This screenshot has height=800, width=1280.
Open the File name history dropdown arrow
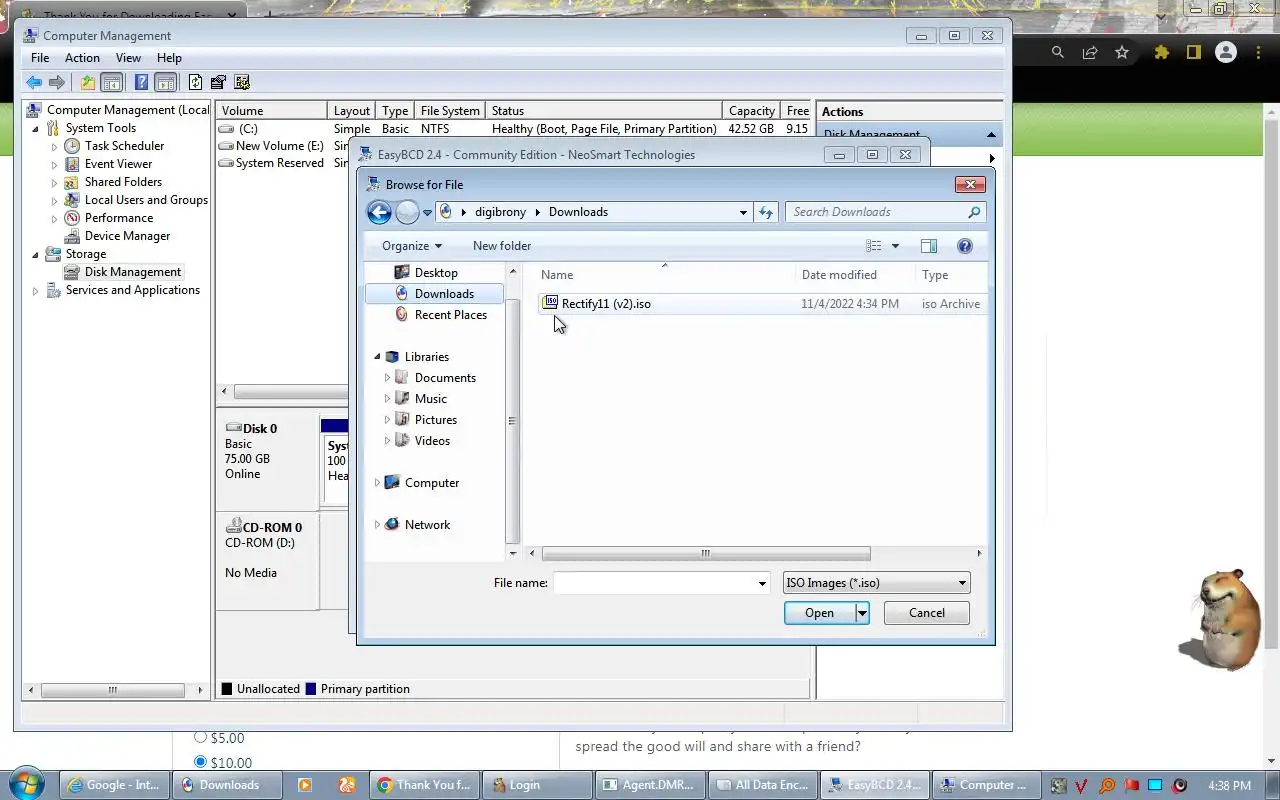(x=763, y=583)
